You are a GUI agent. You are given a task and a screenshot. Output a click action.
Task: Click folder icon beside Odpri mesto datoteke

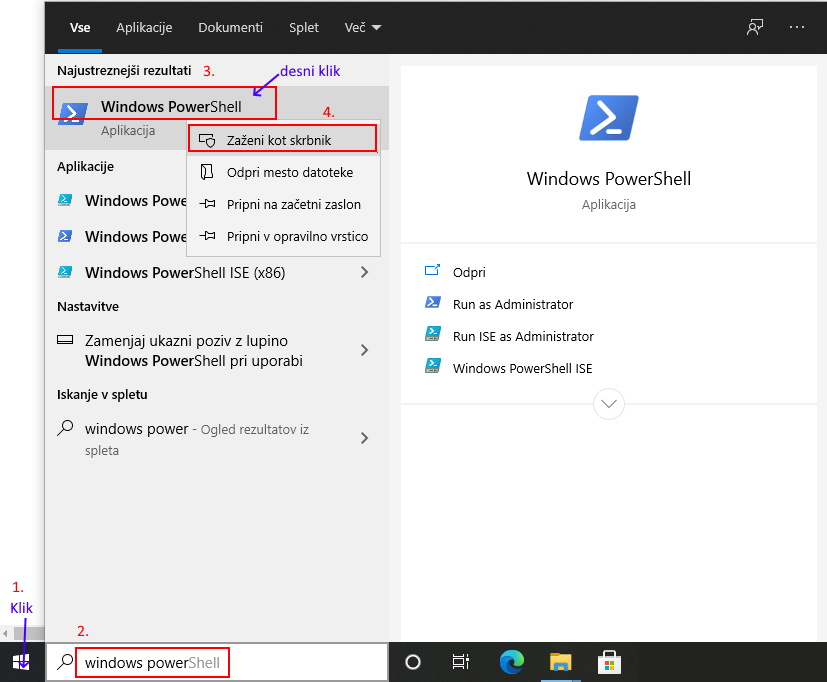[207, 172]
